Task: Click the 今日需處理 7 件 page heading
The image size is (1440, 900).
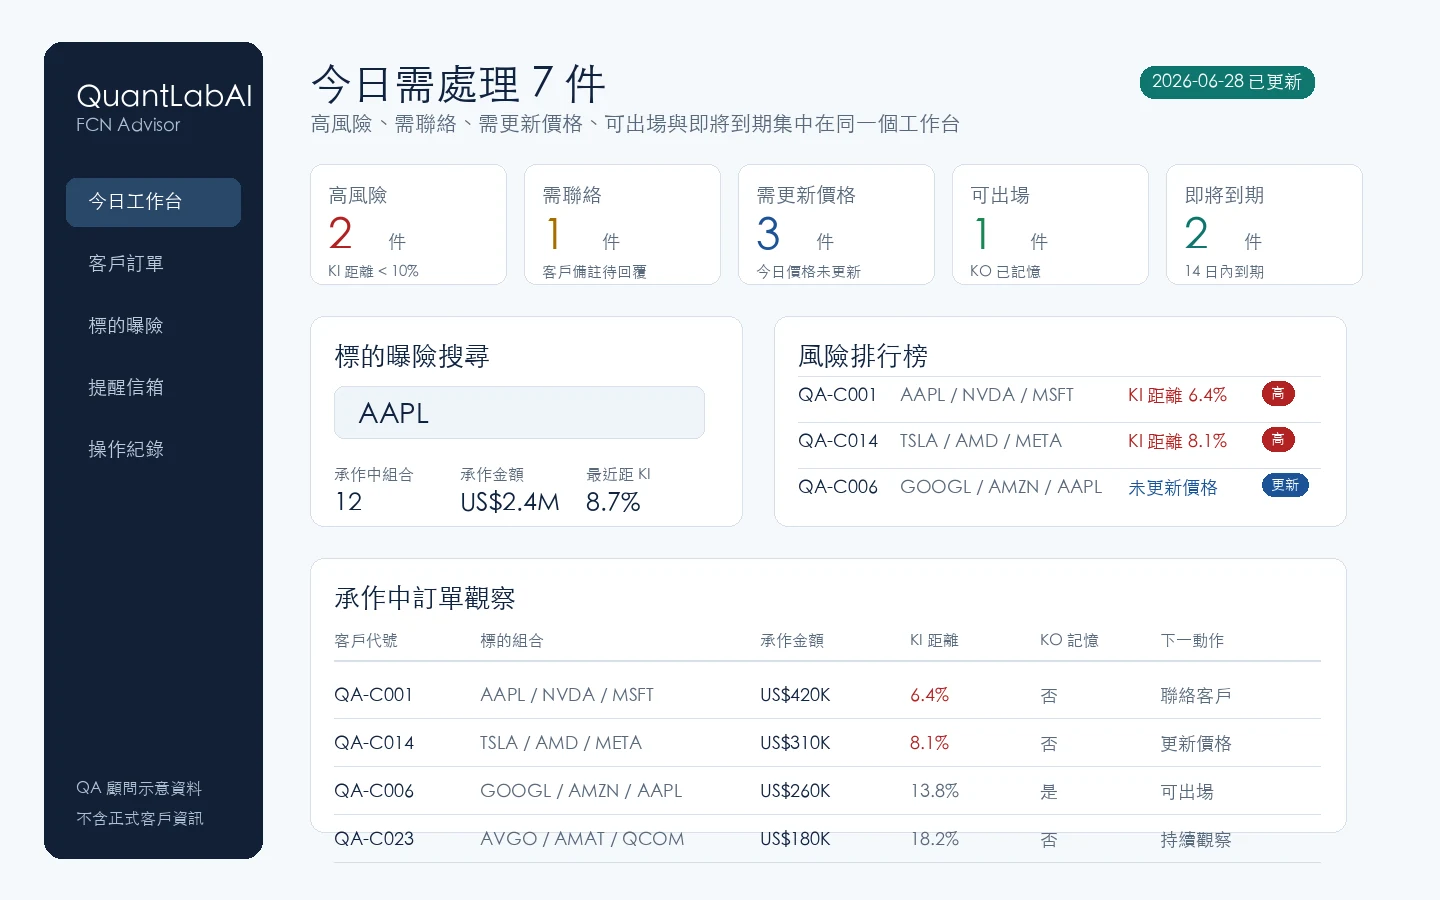Action: [x=458, y=84]
